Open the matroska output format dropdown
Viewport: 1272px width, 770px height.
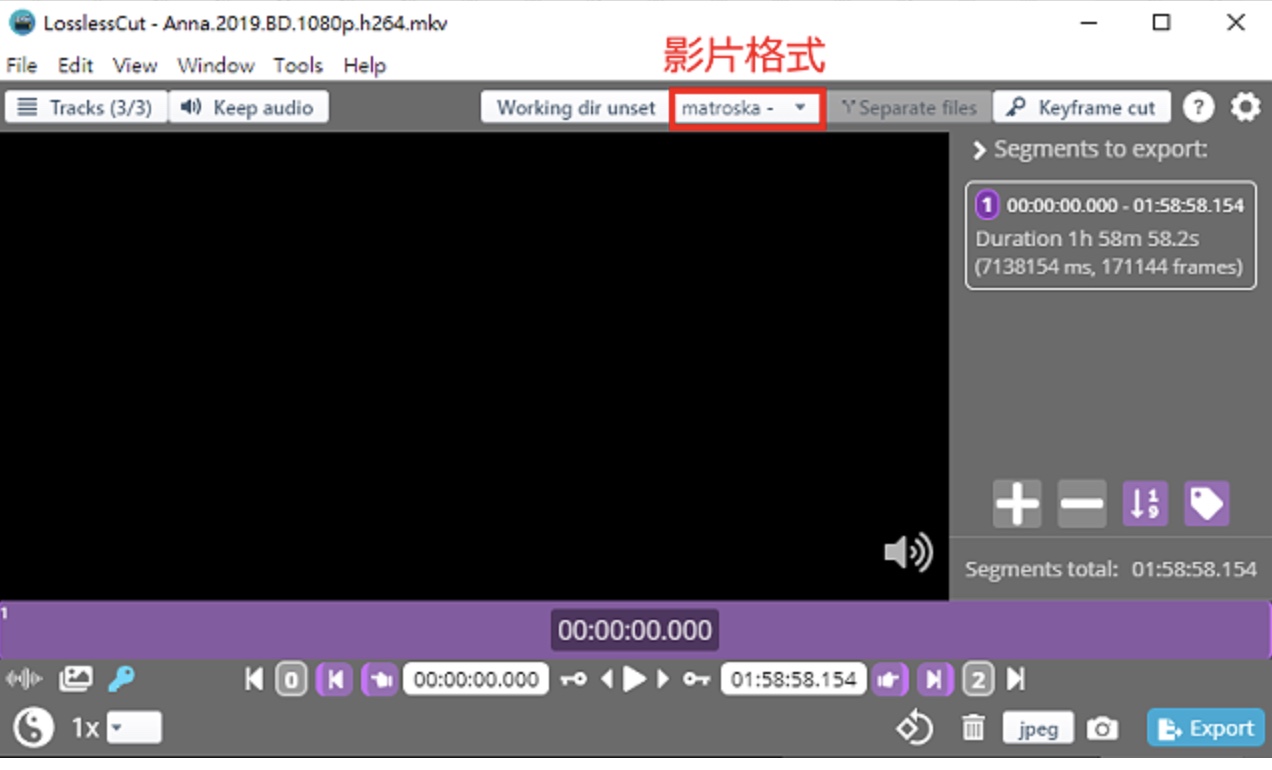point(747,108)
